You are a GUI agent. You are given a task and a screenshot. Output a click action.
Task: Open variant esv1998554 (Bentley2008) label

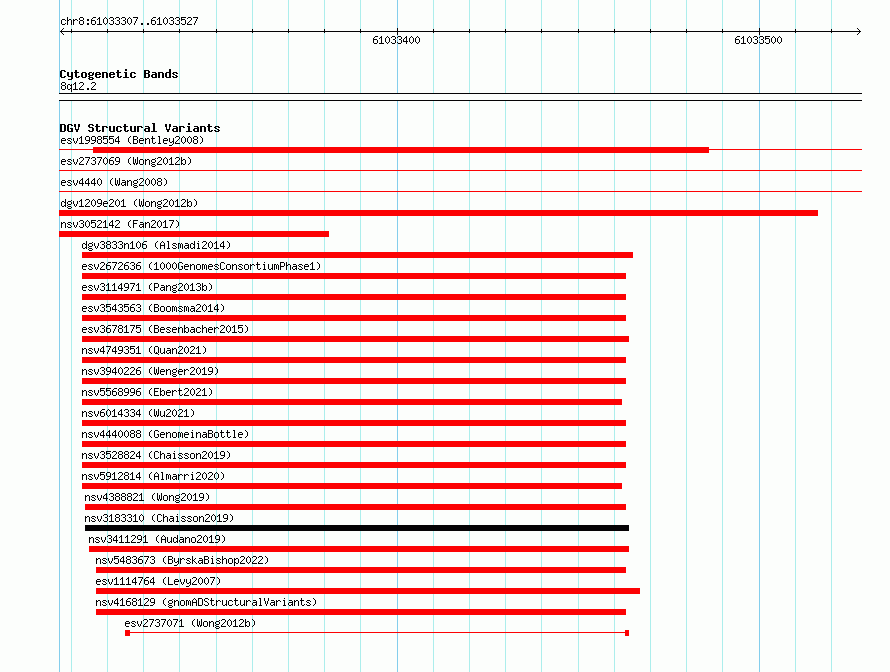point(132,140)
